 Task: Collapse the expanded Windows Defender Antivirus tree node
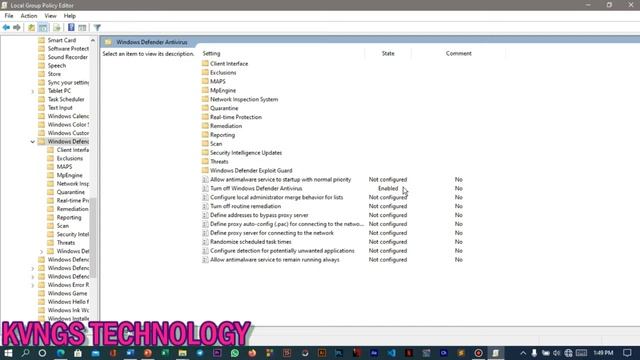pyautogui.click(x=33, y=142)
